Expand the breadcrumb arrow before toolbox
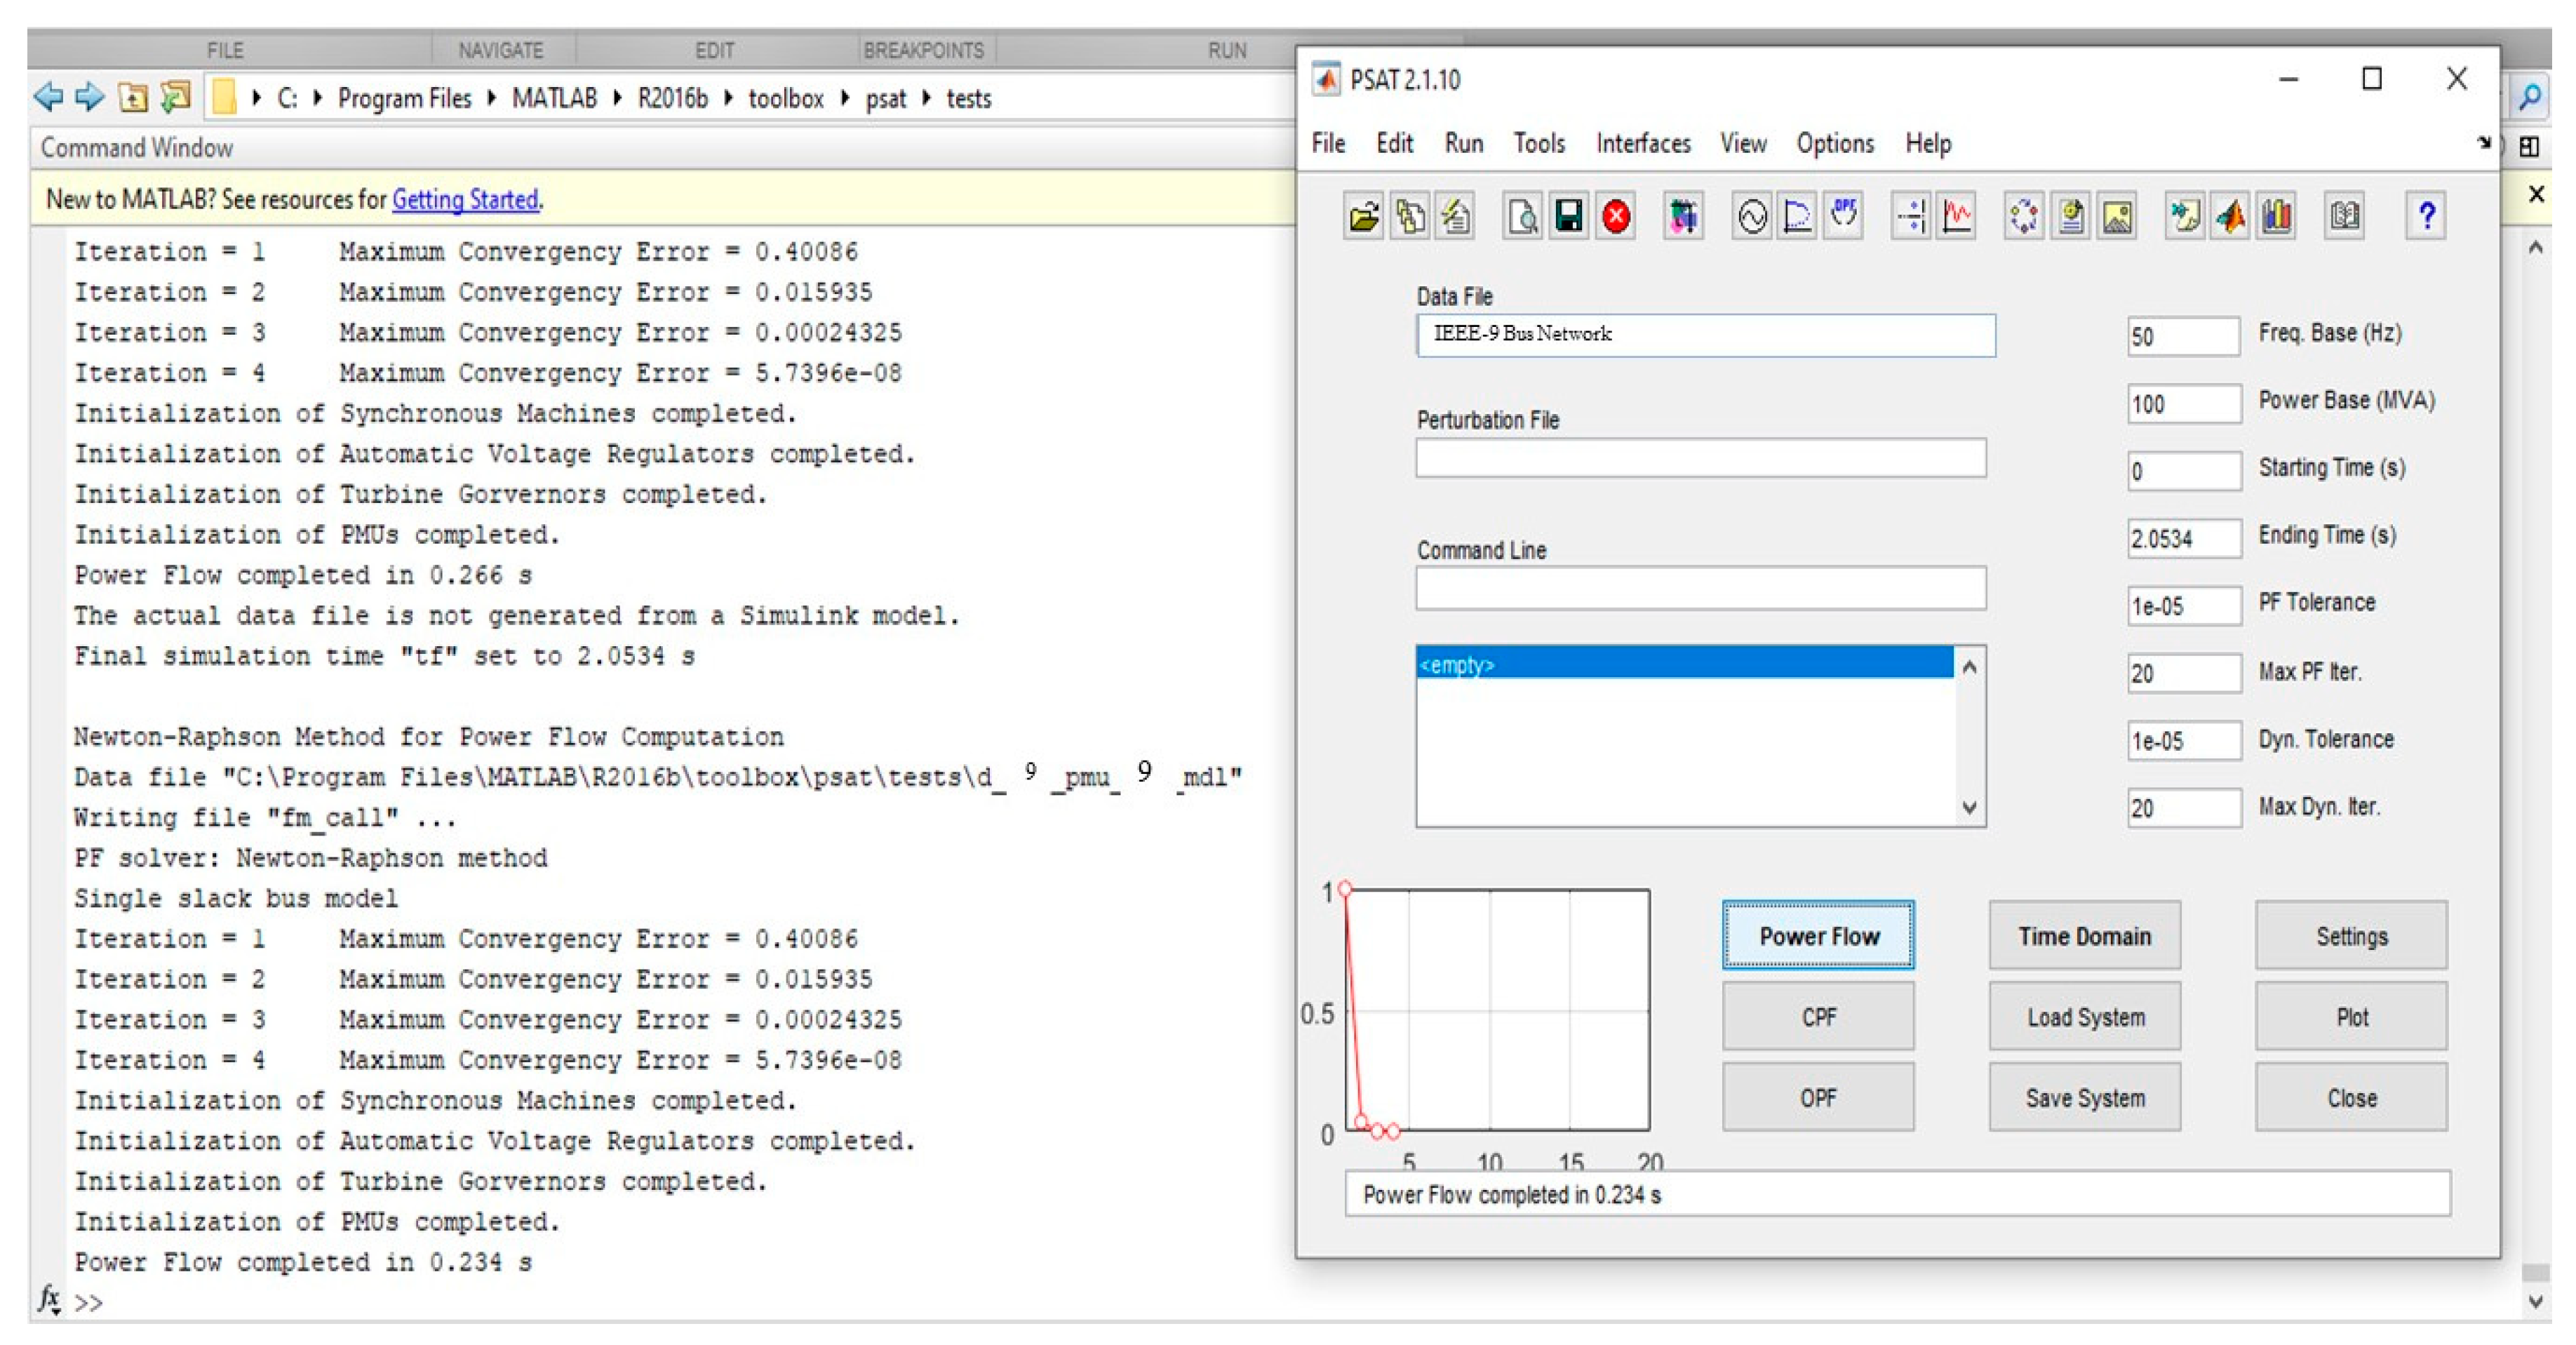Screen dimensions: 2576x1345 (728, 98)
